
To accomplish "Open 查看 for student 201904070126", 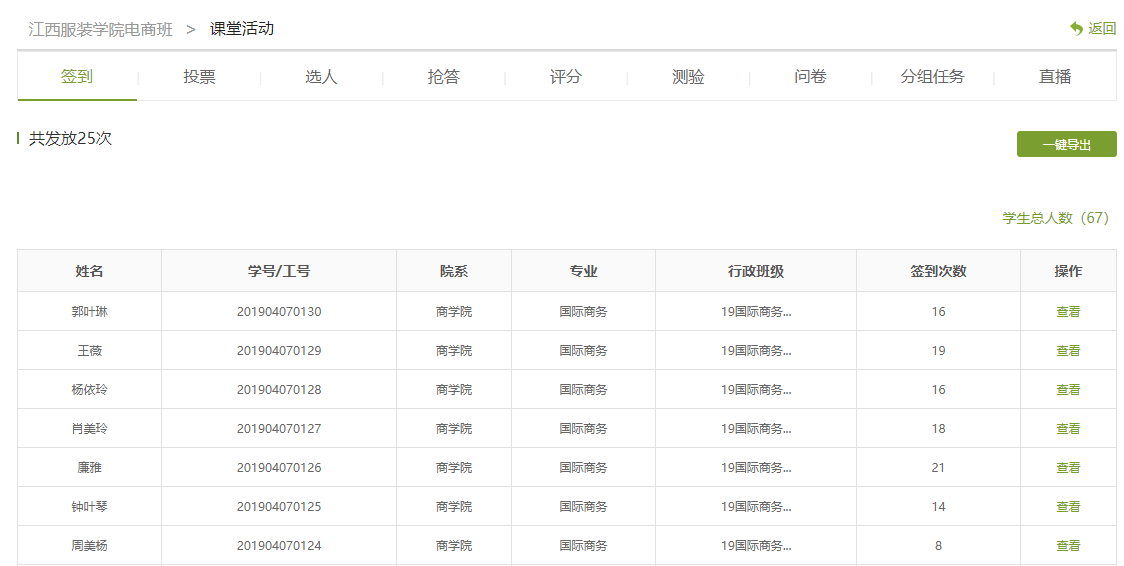I will (x=1068, y=468).
